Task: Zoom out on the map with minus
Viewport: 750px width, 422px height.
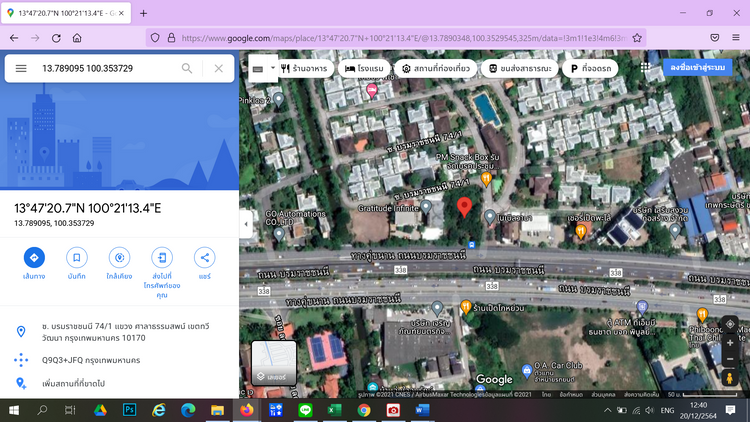Action: pos(730,359)
